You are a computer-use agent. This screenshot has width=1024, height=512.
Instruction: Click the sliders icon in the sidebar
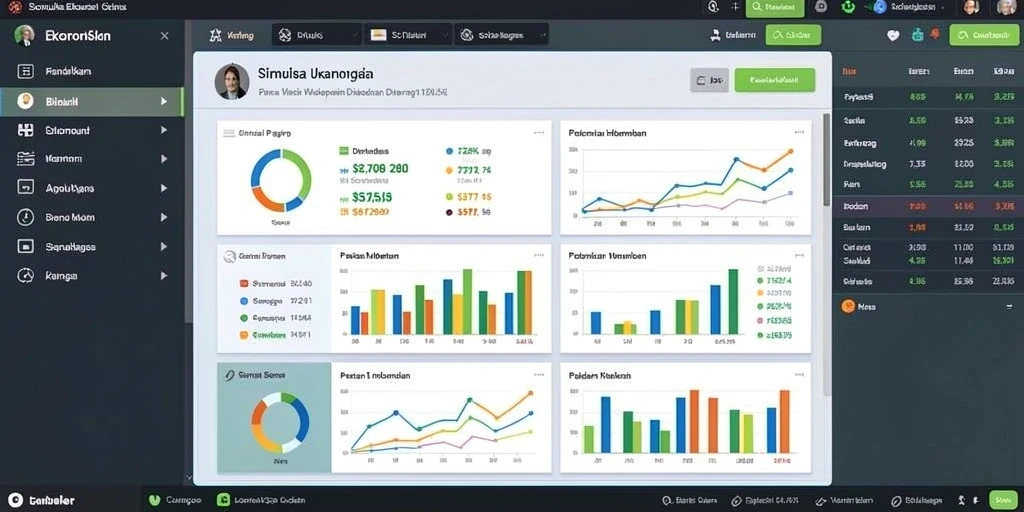[25, 159]
